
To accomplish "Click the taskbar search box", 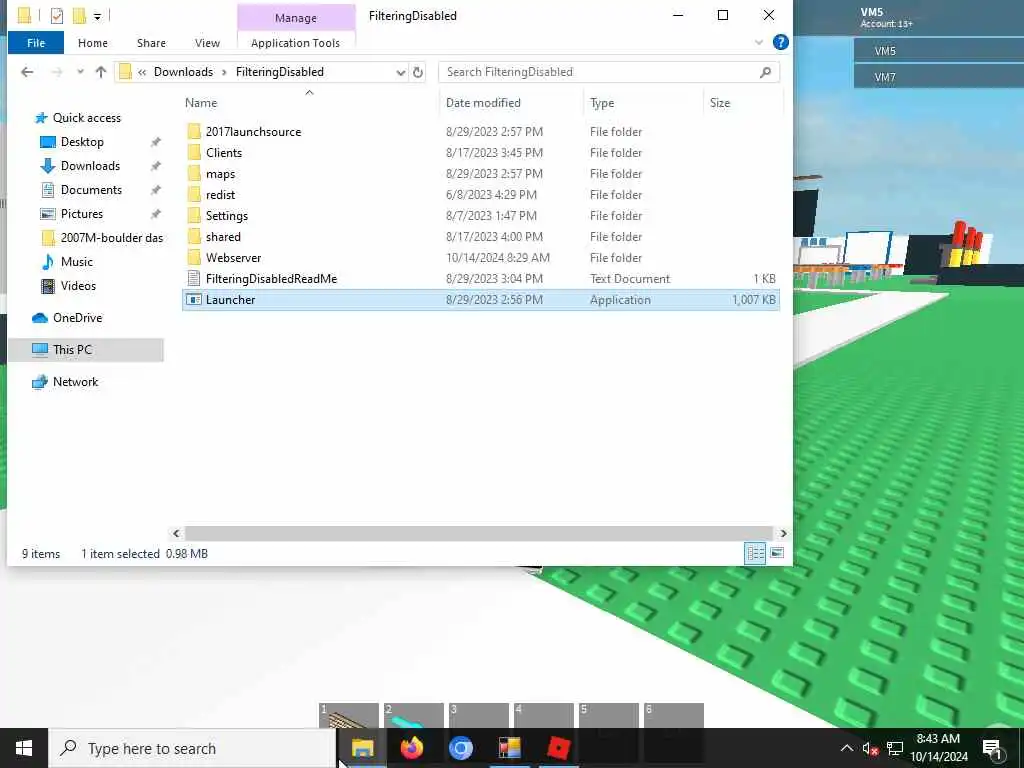I will pyautogui.click(x=192, y=748).
